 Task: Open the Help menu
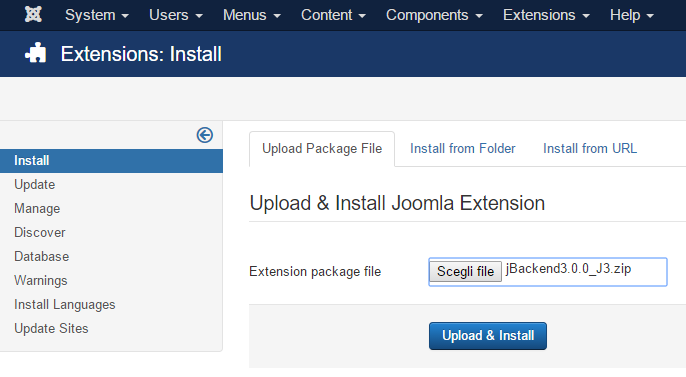pos(631,15)
